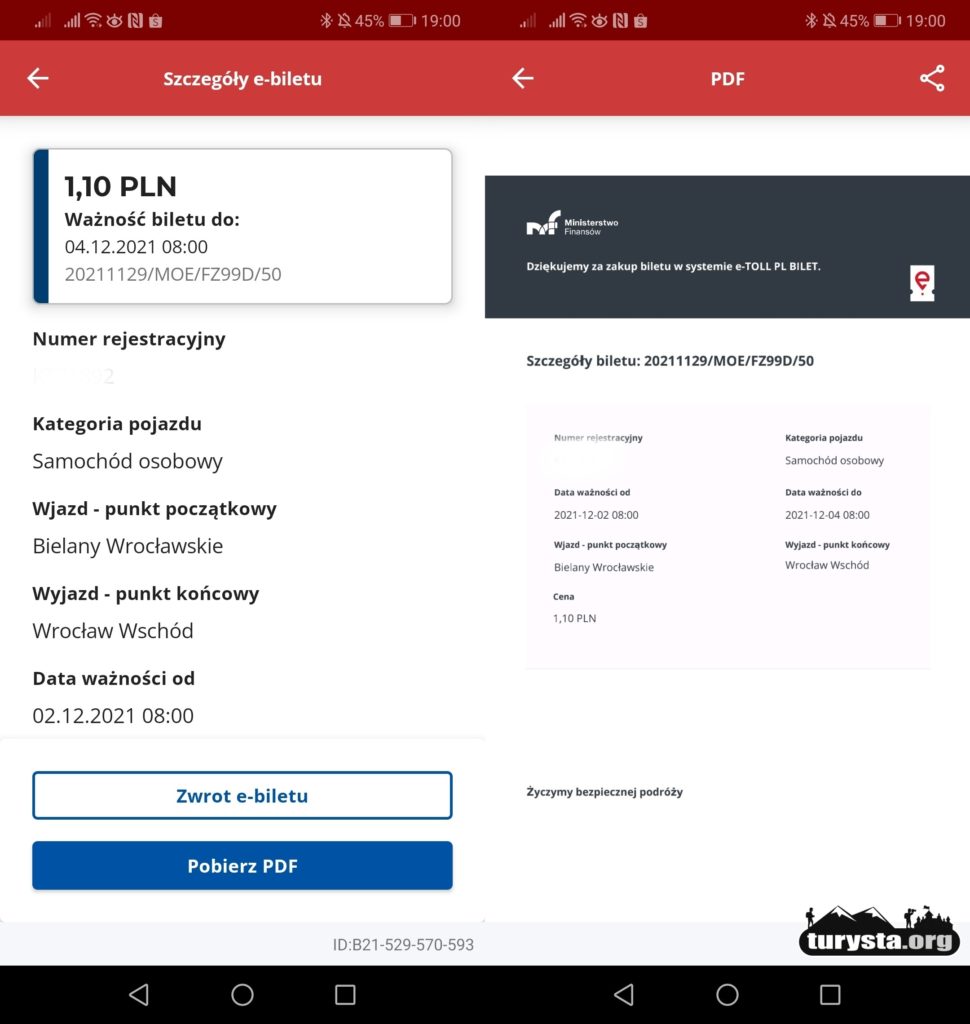This screenshot has height=1024, width=970.
Task: Tap the back arrow on Szczegóły e-biletu screen
Action: click(37, 78)
